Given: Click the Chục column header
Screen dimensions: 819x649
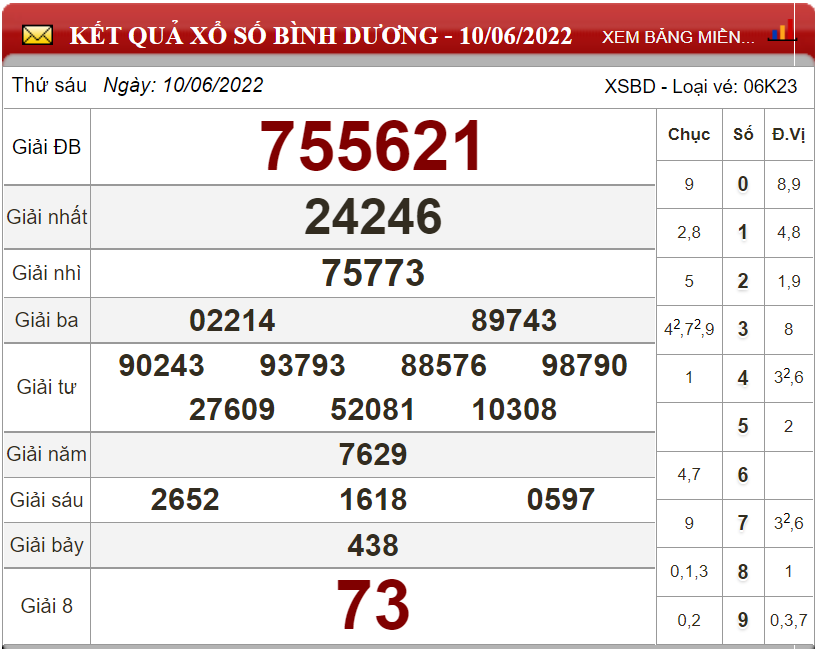Looking at the screenshot, I should point(689,134).
